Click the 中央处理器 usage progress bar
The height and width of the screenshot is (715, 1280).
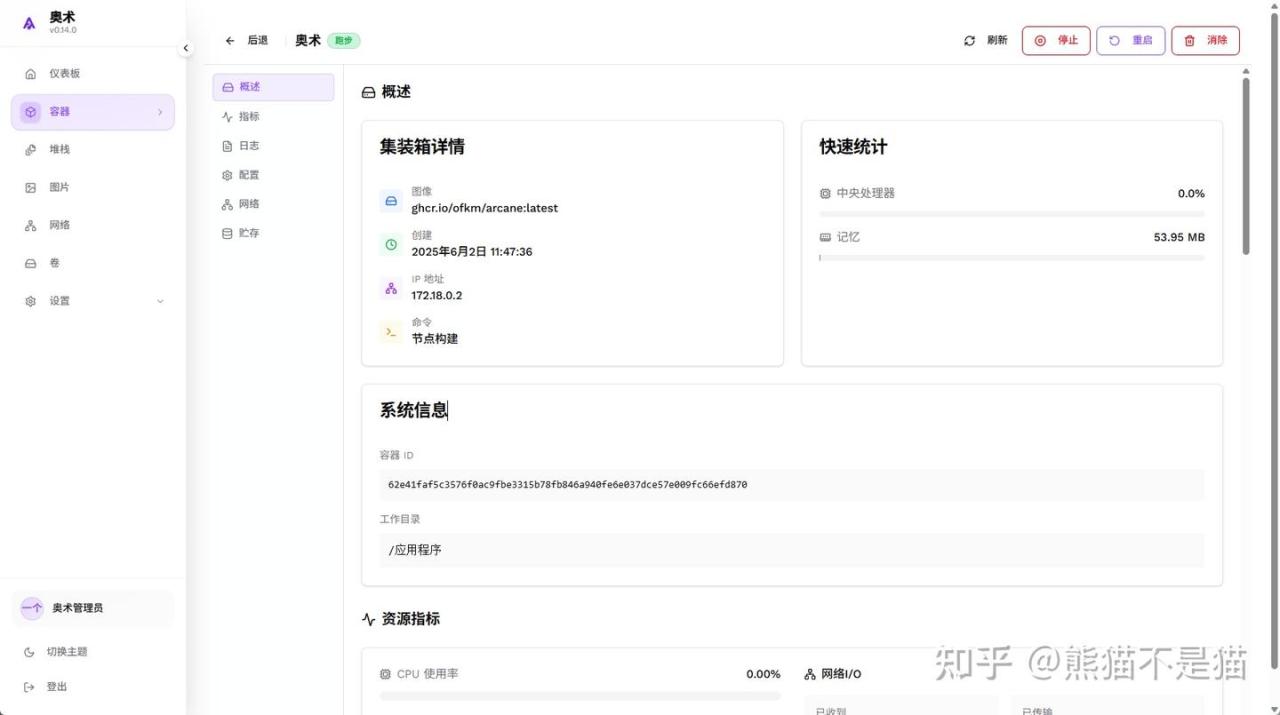click(1012, 214)
